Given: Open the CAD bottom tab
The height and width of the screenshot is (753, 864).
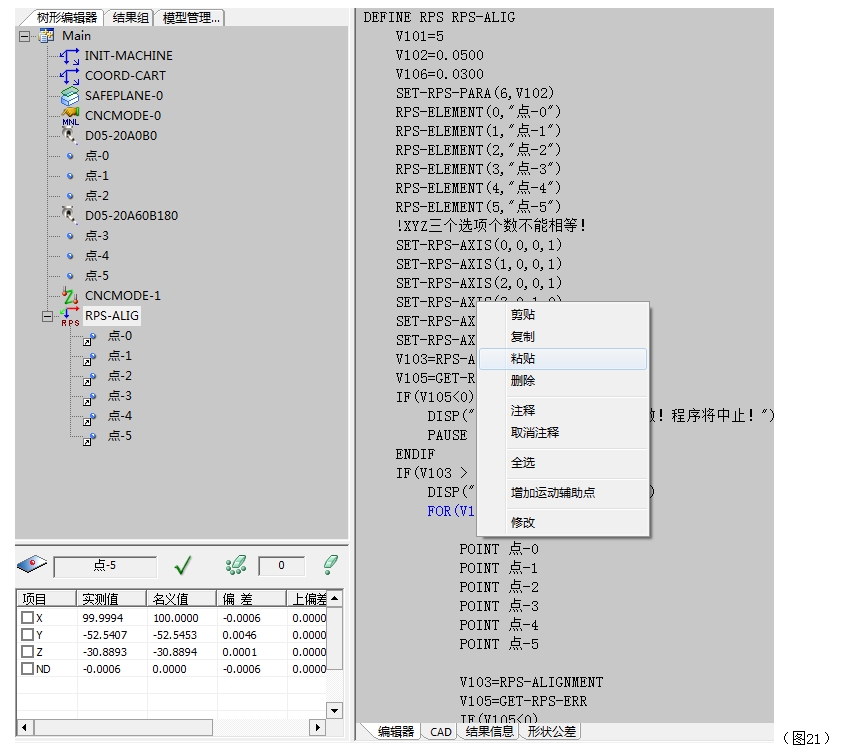Looking at the screenshot, I should click(x=441, y=732).
